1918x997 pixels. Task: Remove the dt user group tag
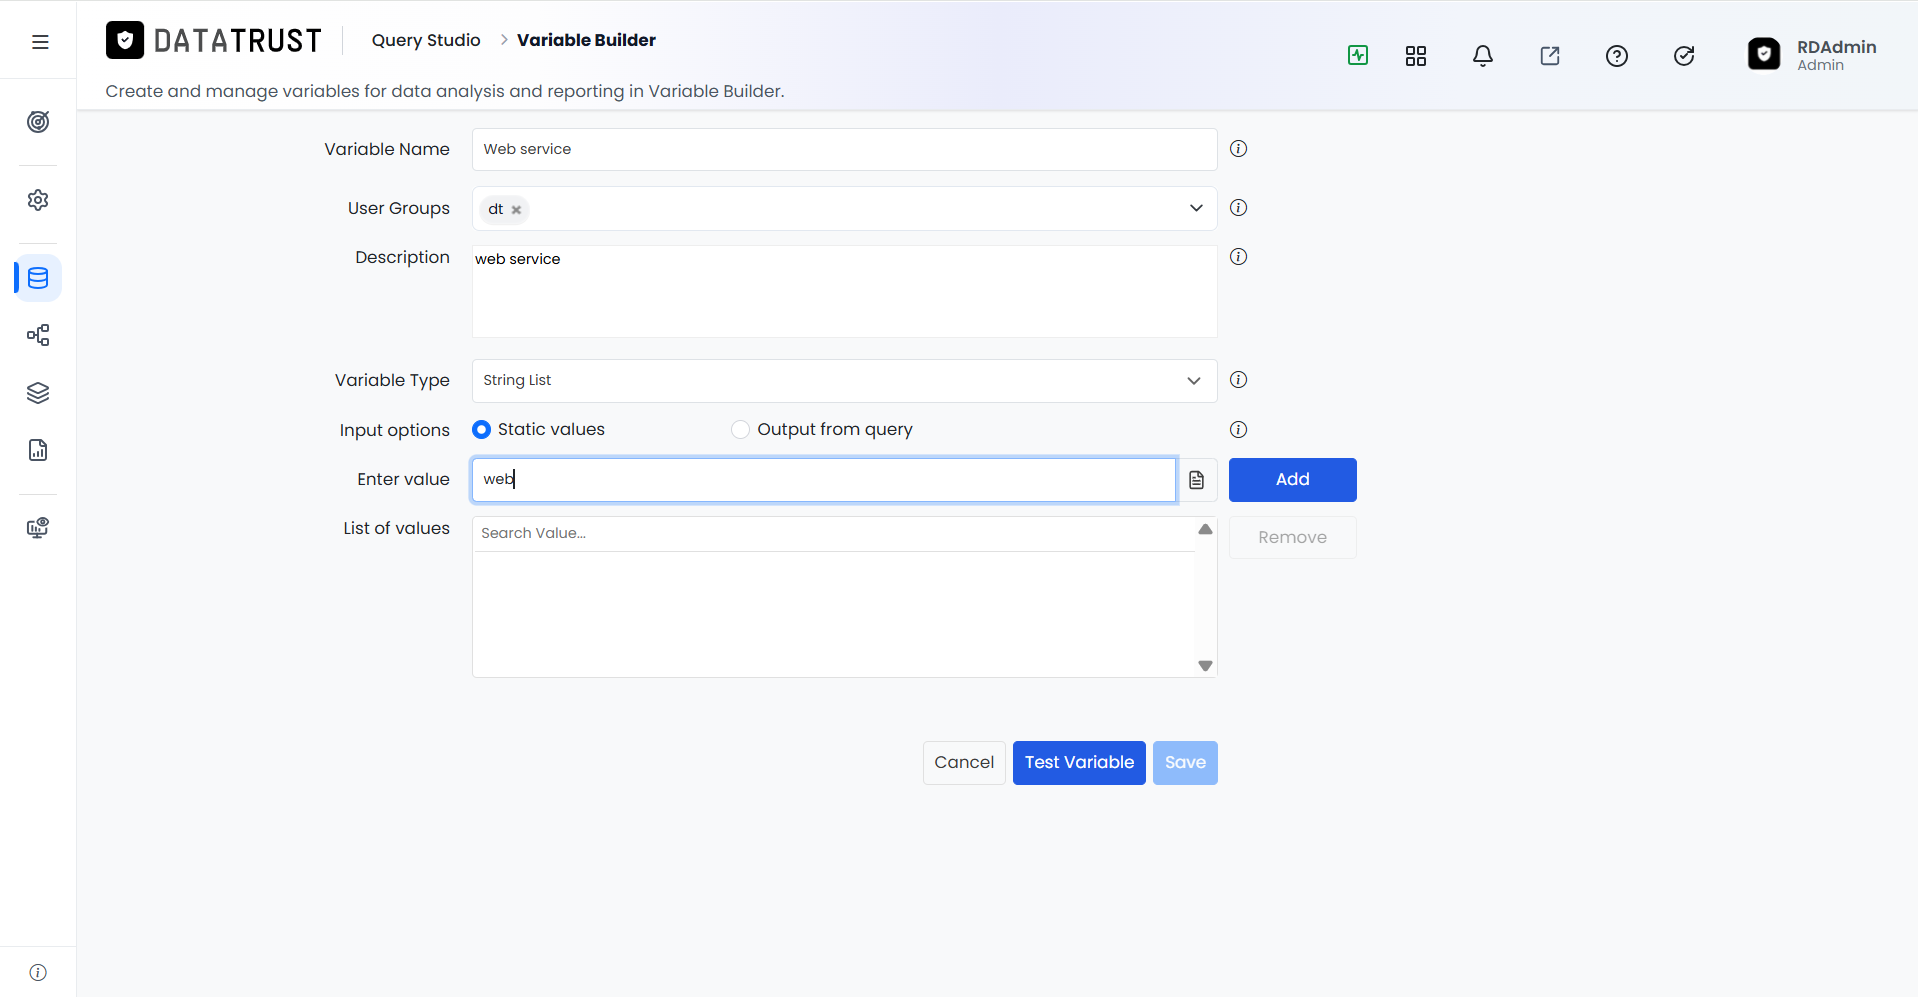pos(516,210)
